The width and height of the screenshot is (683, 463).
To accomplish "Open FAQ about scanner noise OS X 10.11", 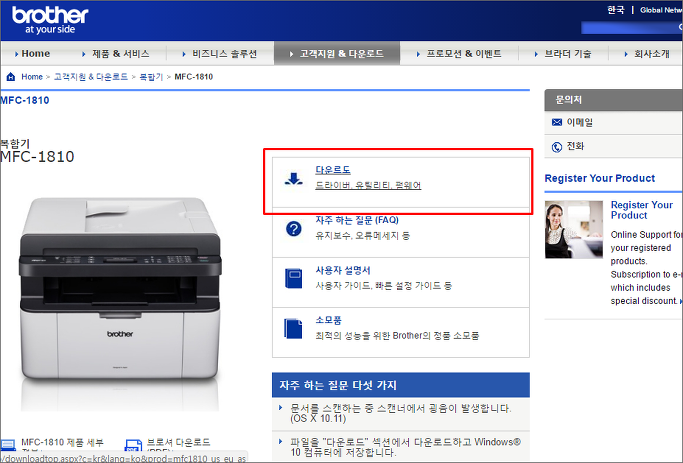I will click(x=400, y=413).
